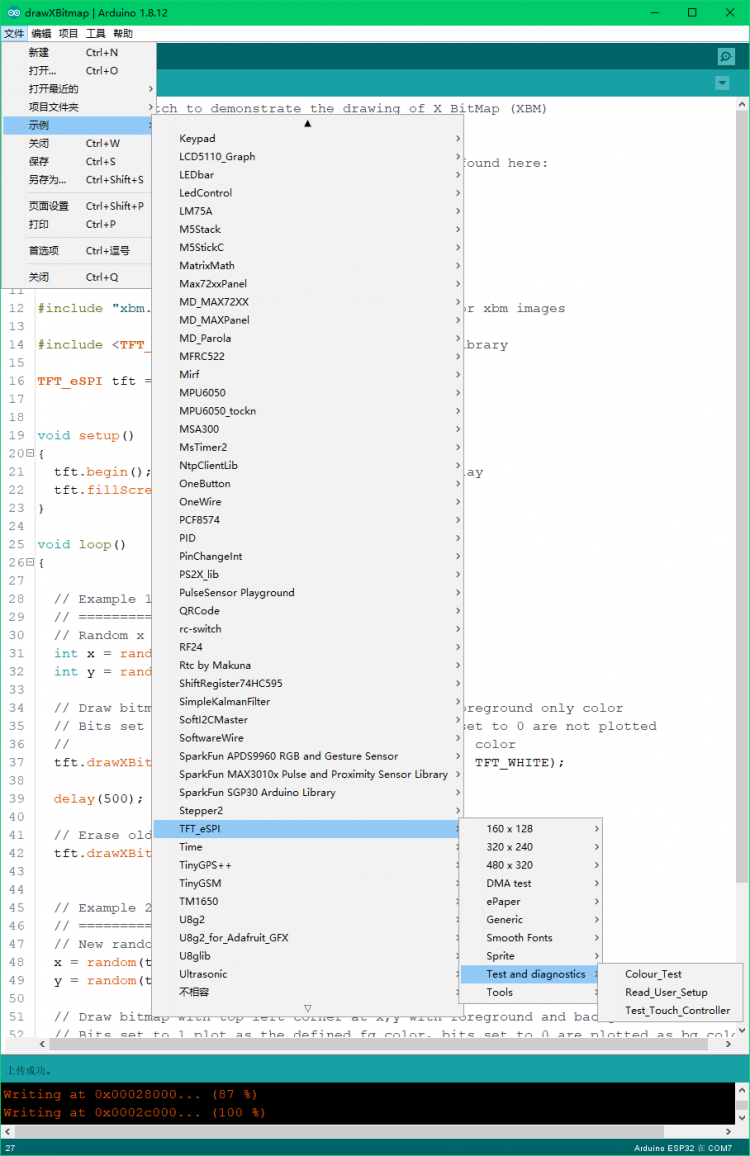
Task: Collapse the loop function fold marker
Action: tap(30, 562)
